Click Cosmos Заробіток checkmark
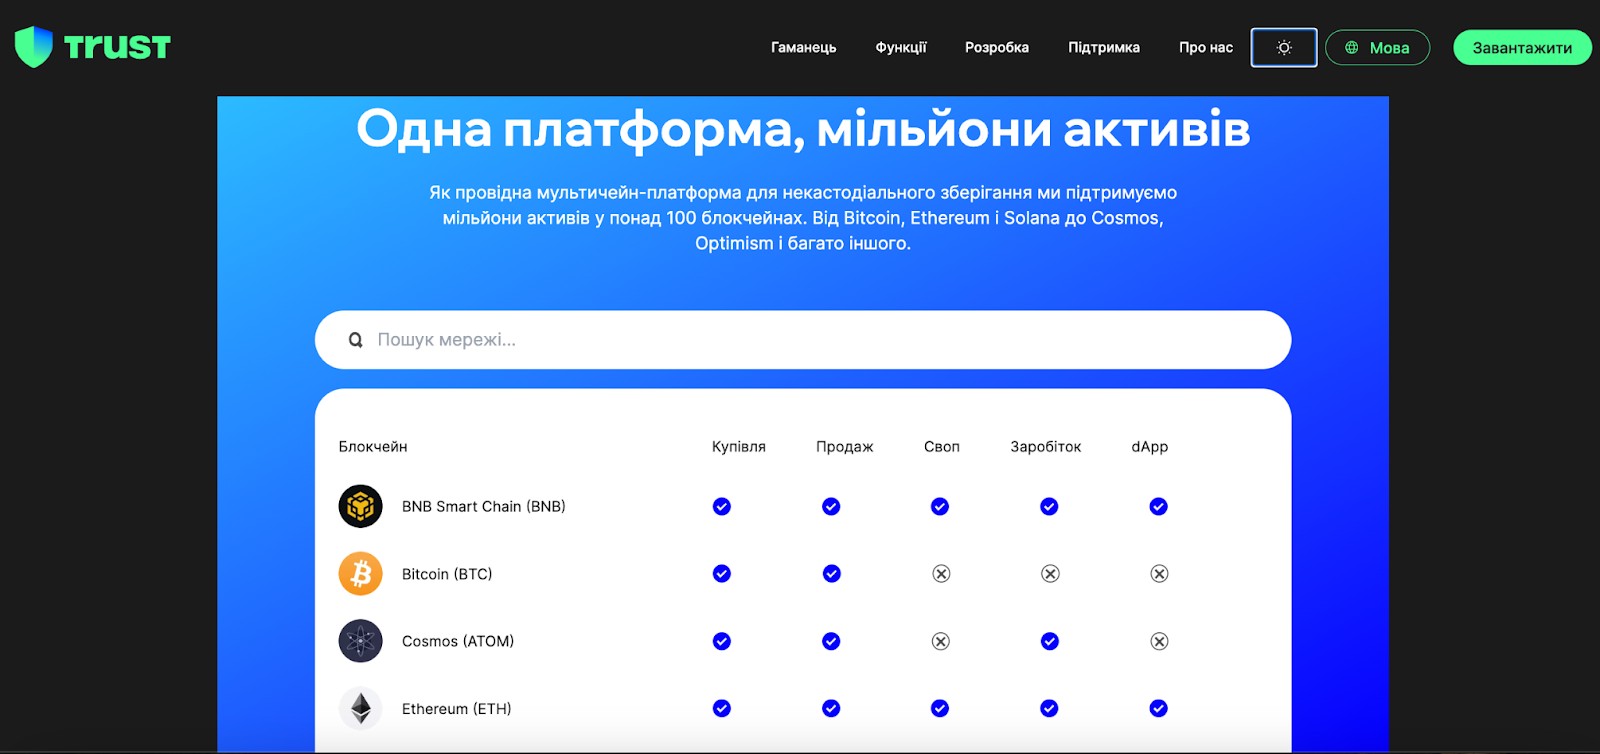 pyautogui.click(x=1049, y=641)
